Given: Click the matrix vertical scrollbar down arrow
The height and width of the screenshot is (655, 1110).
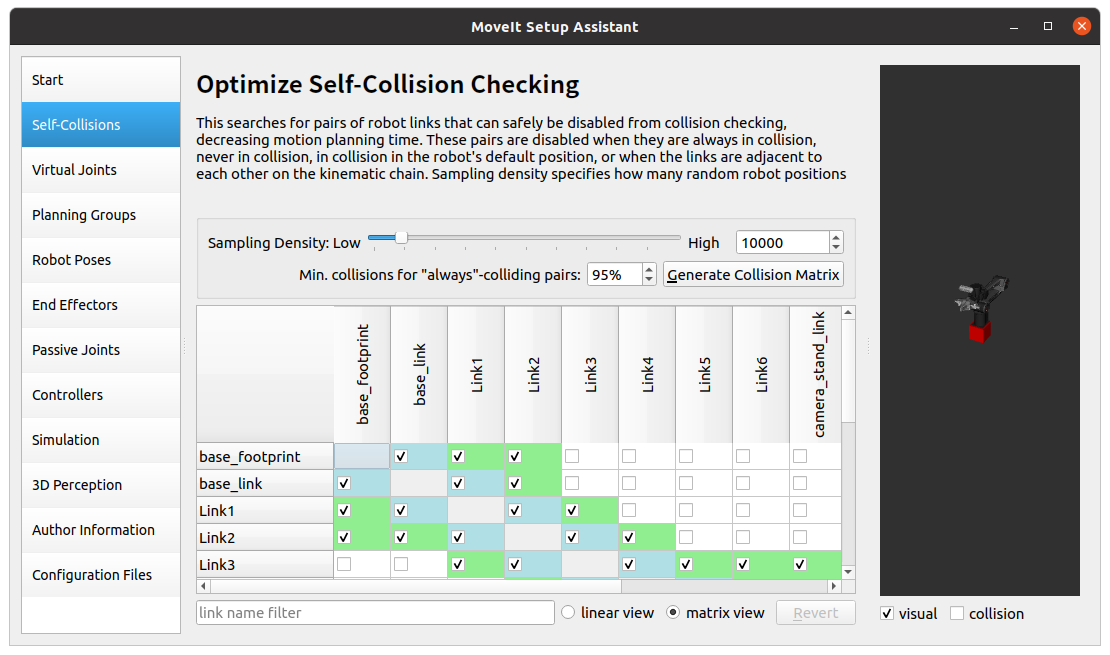Looking at the screenshot, I should coord(848,572).
